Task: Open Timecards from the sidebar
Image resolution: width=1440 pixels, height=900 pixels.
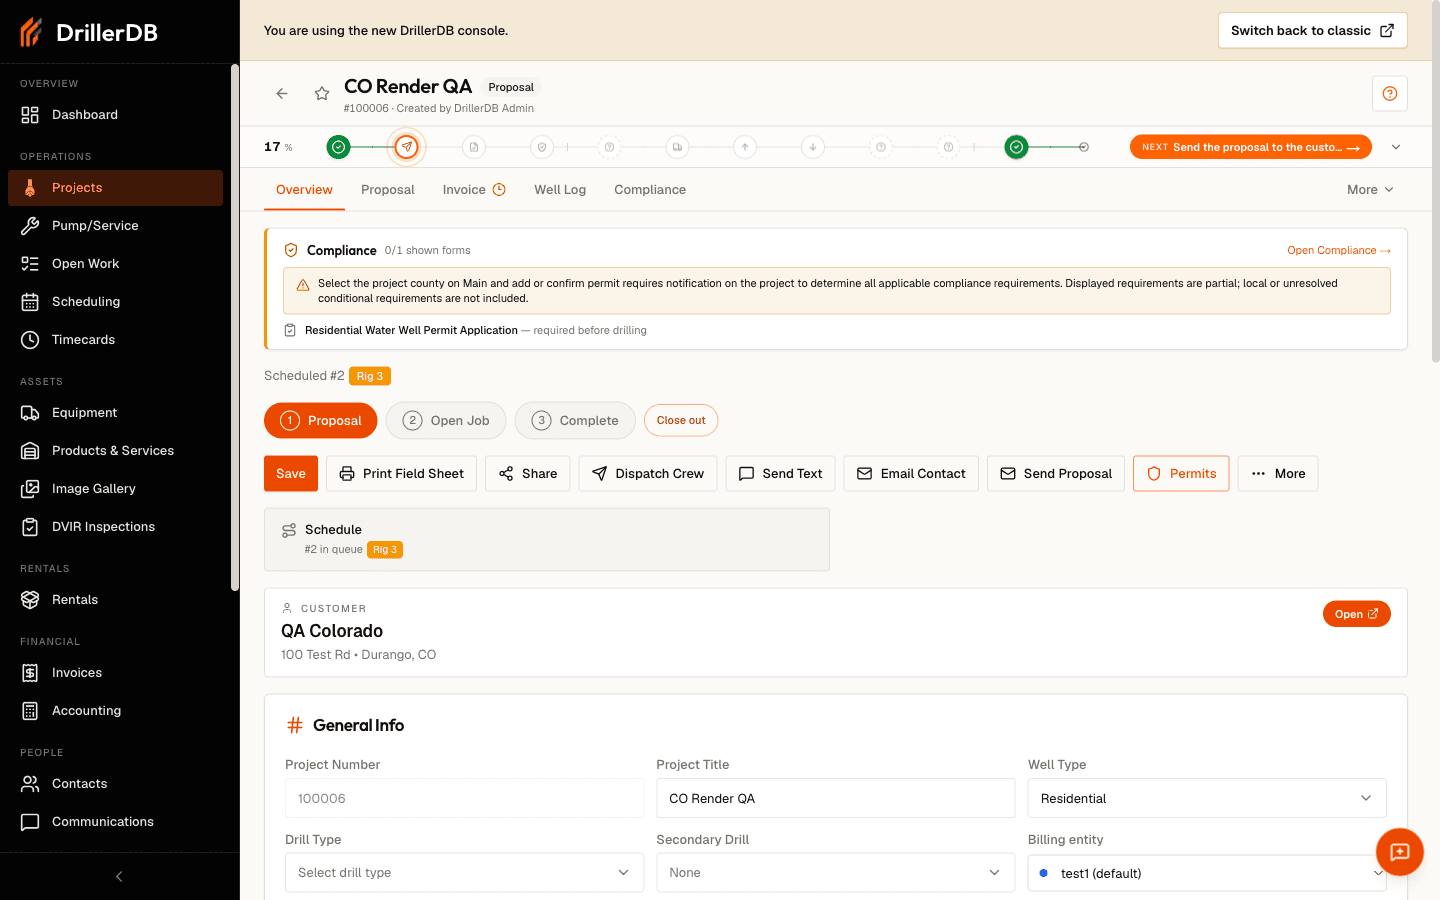Action: tap(115, 340)
